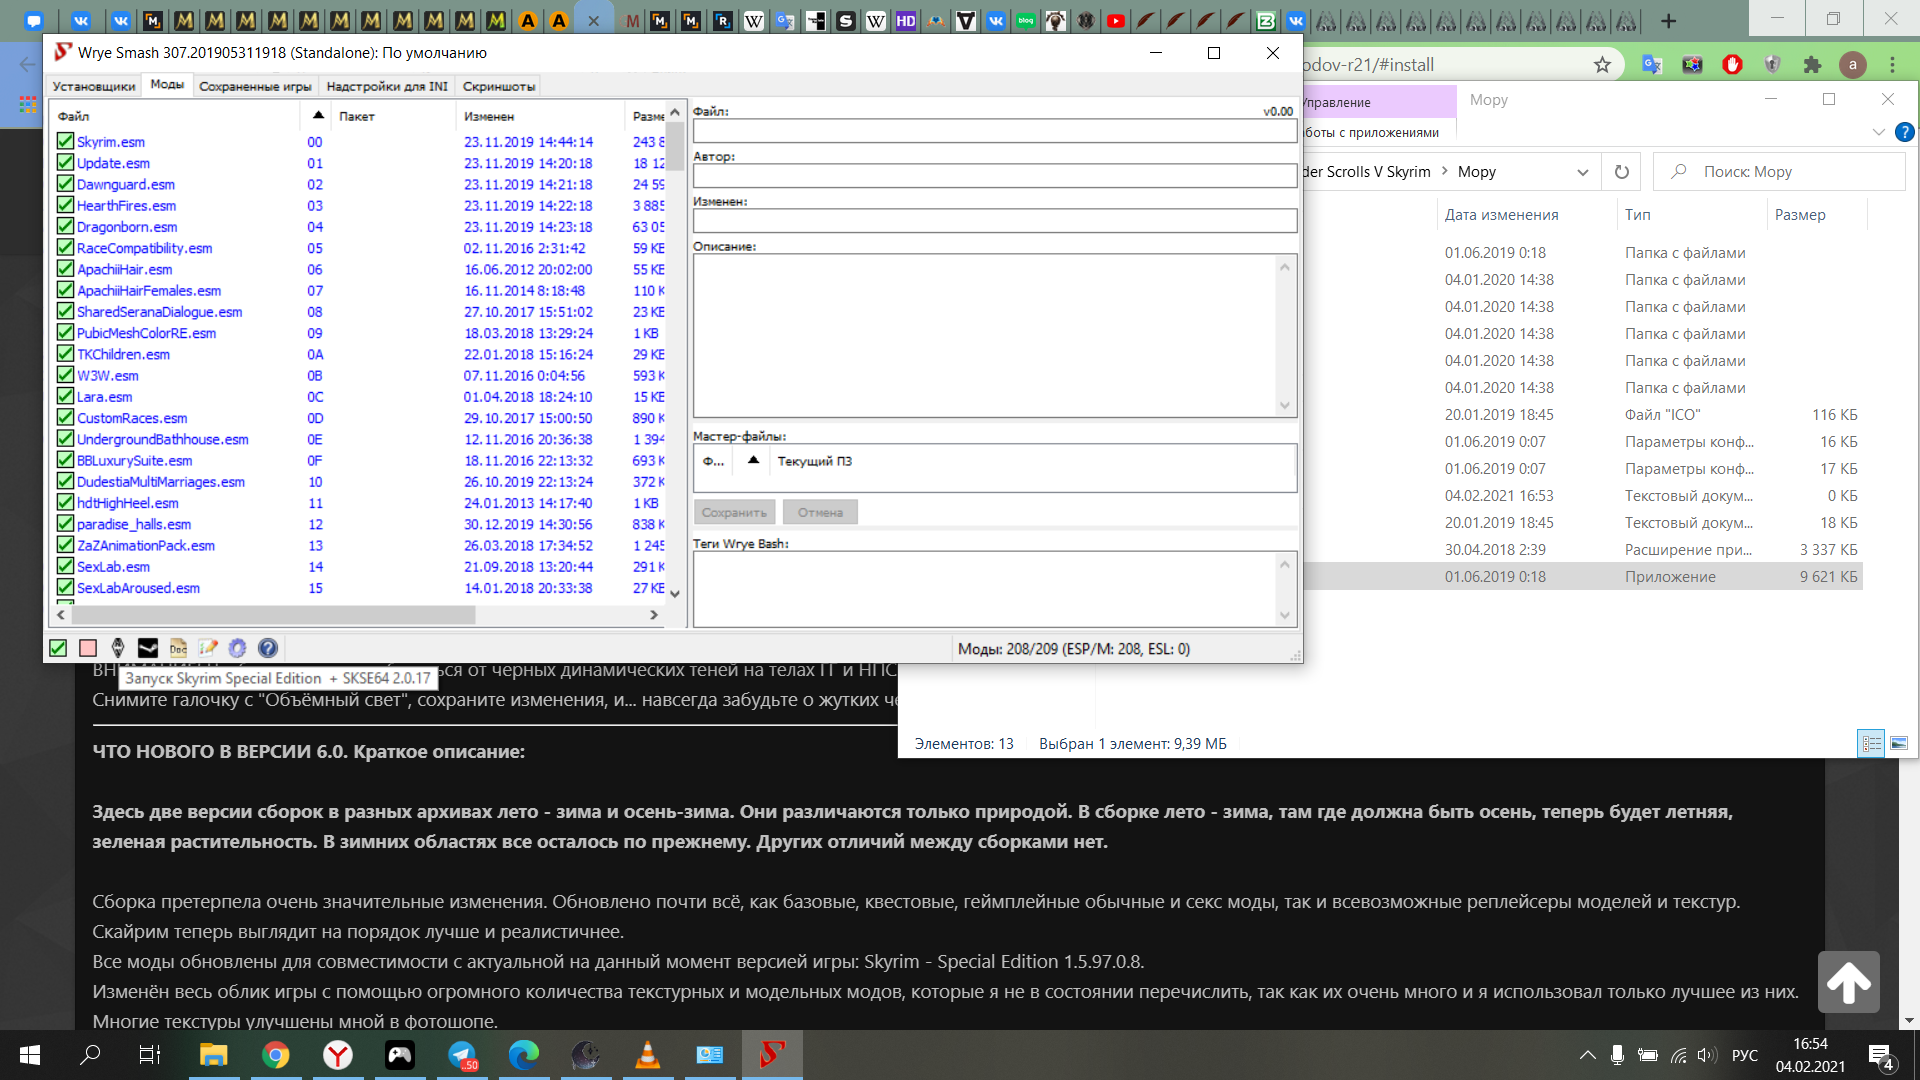Open the Doc Browser icon
The image size is (1920, 1080).
tap(178, 648)
